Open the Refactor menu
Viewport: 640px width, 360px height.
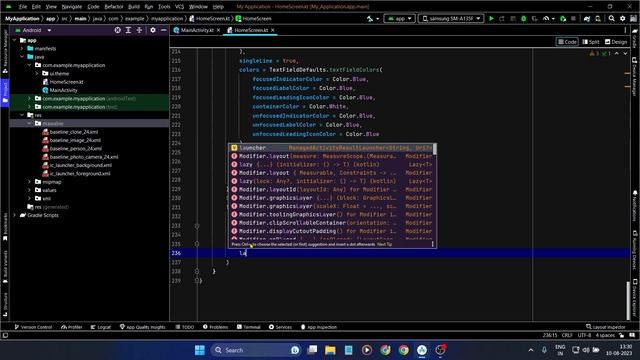click(113, 7)
